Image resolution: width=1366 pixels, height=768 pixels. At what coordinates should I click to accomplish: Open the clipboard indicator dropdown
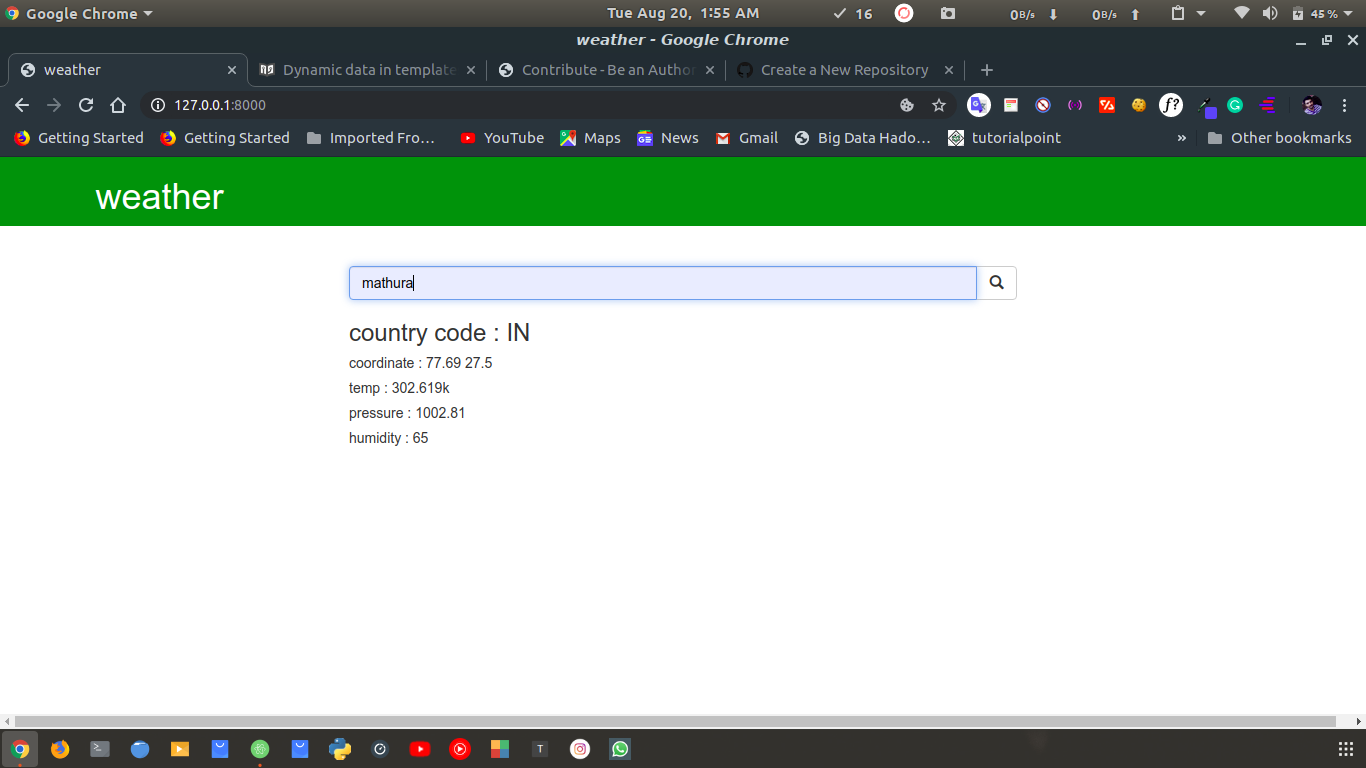click(x=1188, y=14)
